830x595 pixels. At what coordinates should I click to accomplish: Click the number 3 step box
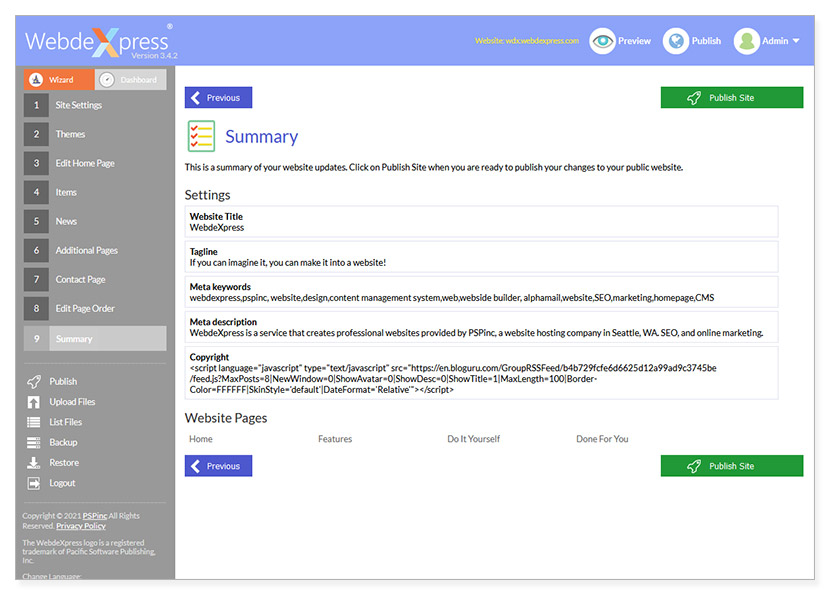pyautogui.click(x=37, y=163)
